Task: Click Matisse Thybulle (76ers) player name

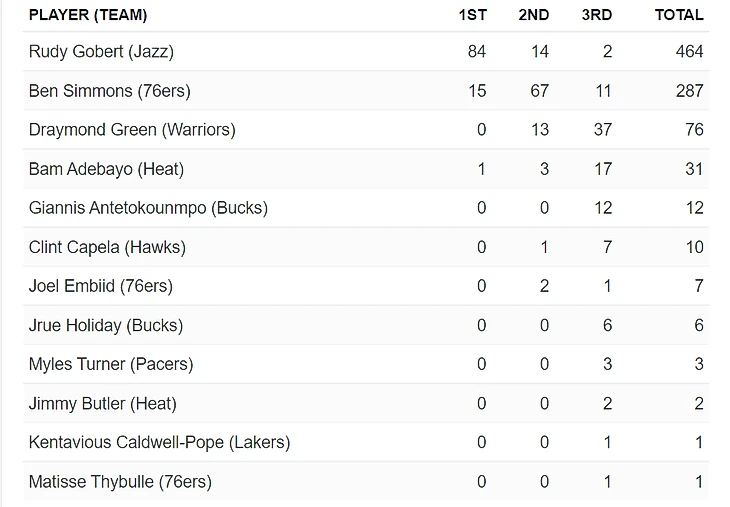Action: coord(120,481)
